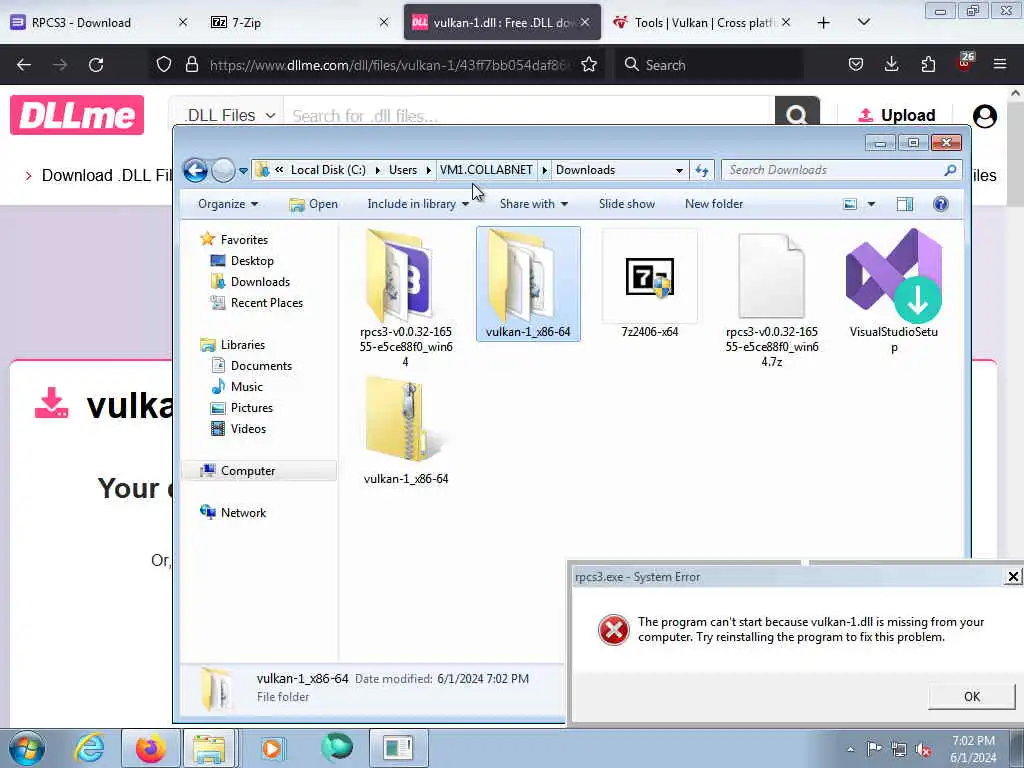
Task: Select the rpcs3 extracted folder icon
Action: click(406, 298)
